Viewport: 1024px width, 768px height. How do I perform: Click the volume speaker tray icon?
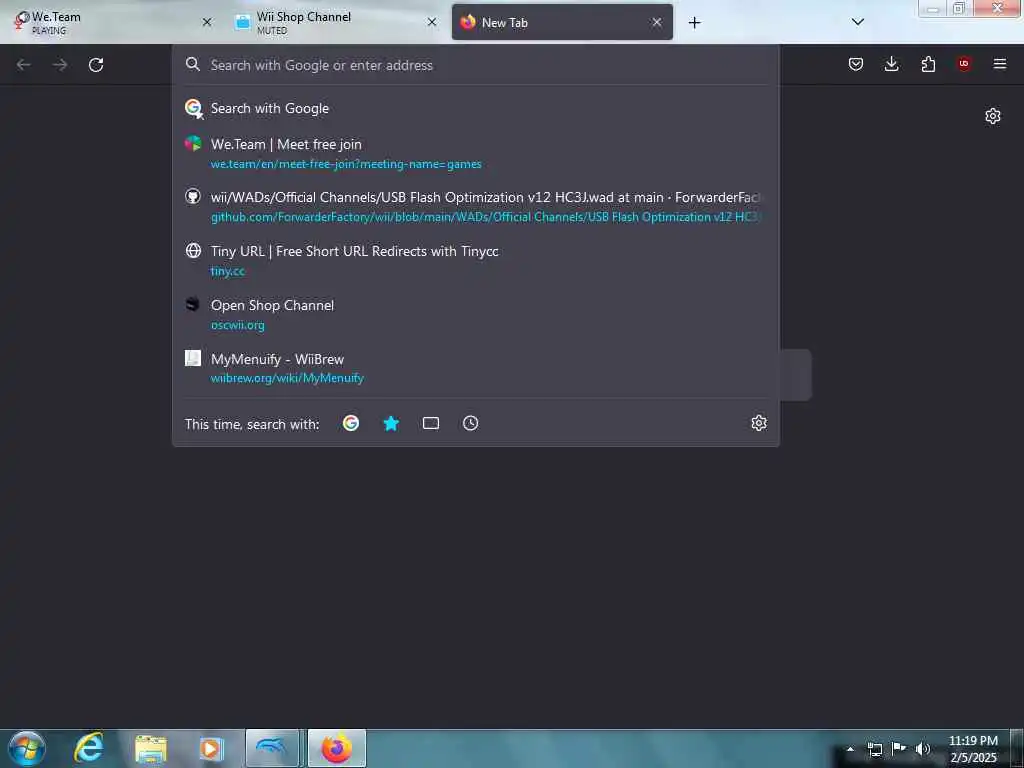[923, 749]
